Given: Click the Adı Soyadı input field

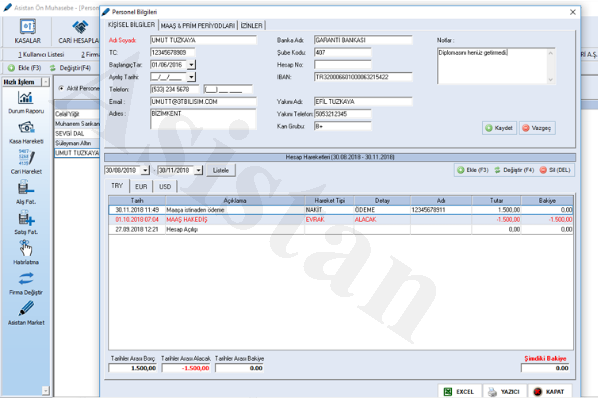Looking at the screenshot, I should [203, 40].
